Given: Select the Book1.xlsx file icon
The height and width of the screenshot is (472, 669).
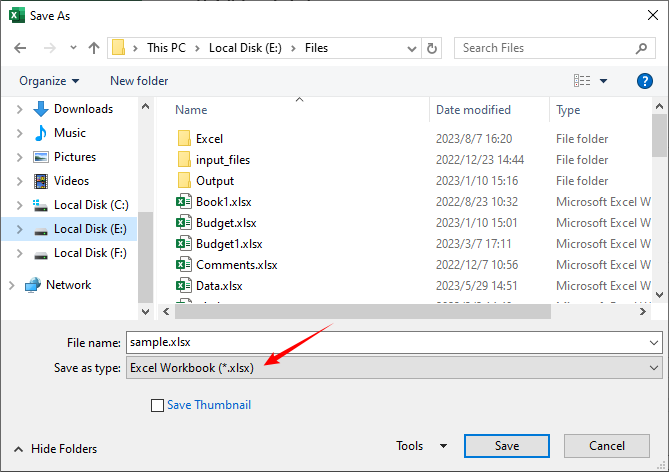Looking at the screenshot, I should pos(183,201).
